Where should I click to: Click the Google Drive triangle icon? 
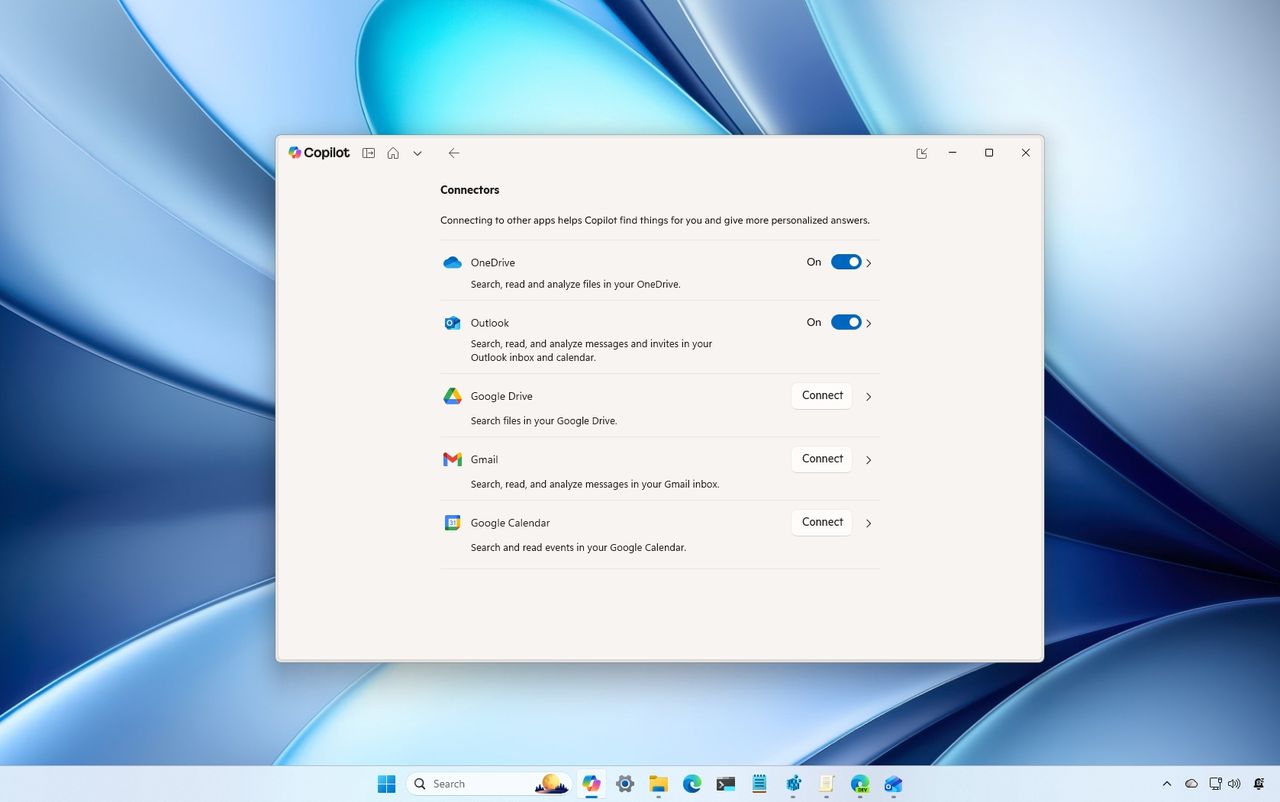pyautogui.click(x=452, y=396)
